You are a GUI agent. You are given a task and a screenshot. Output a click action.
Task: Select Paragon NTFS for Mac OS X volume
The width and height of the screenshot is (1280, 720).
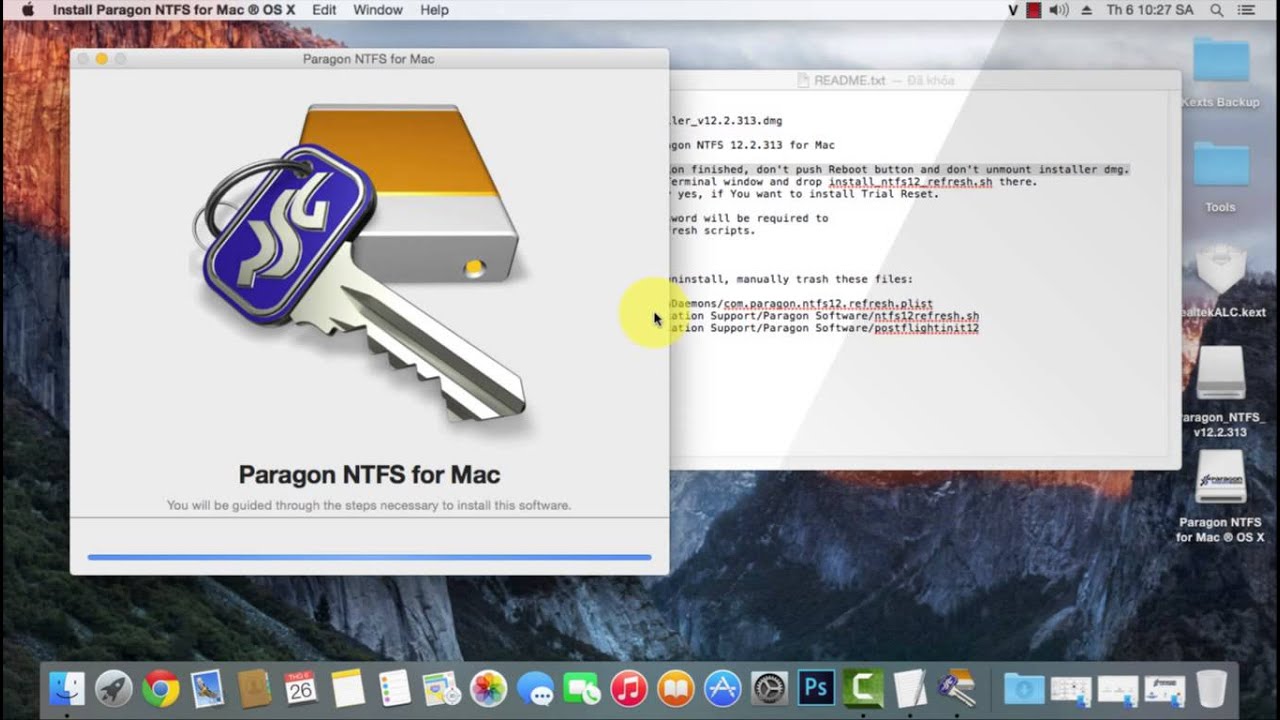coord(1221,496)
